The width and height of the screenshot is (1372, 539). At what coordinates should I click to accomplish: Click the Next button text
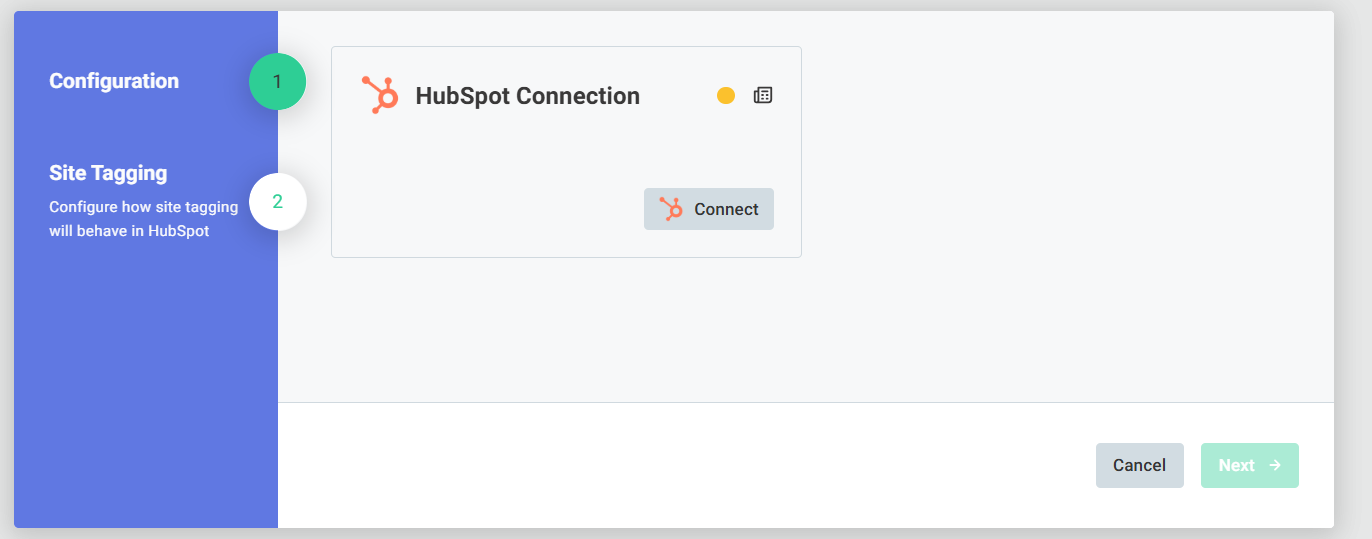pos(1236,465)
